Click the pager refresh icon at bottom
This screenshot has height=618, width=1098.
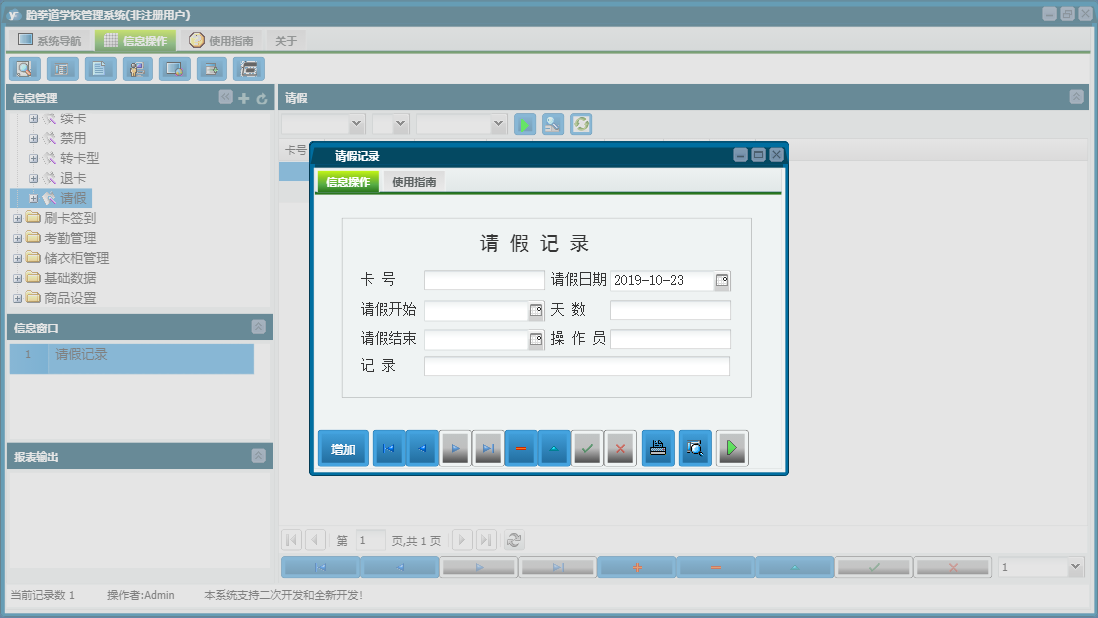514,540
